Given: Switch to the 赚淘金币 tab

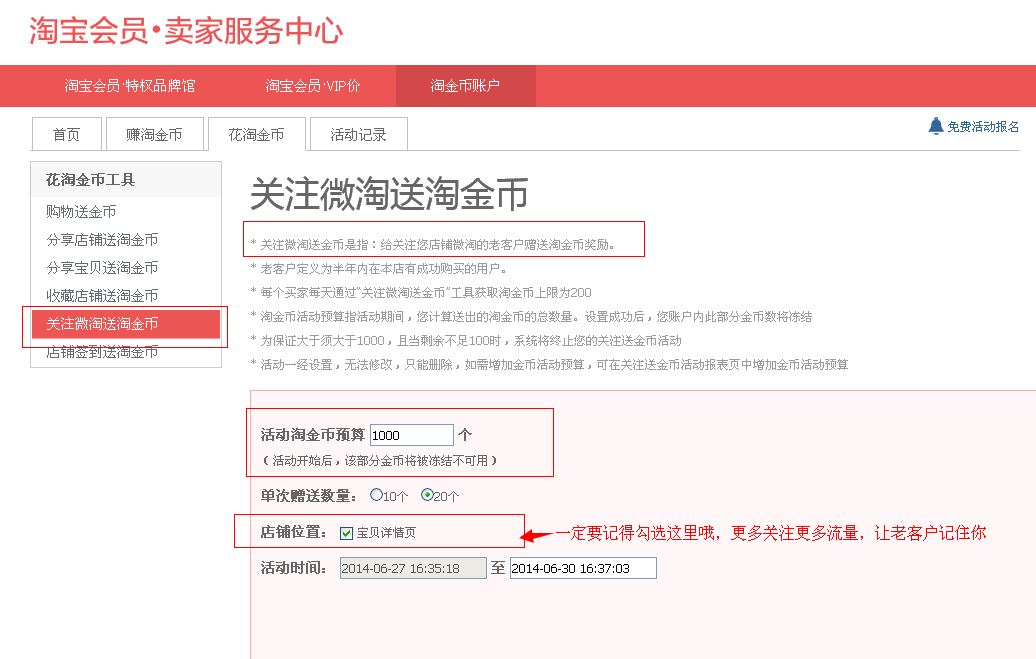Looking at the screenshot, I should point(154,134).
